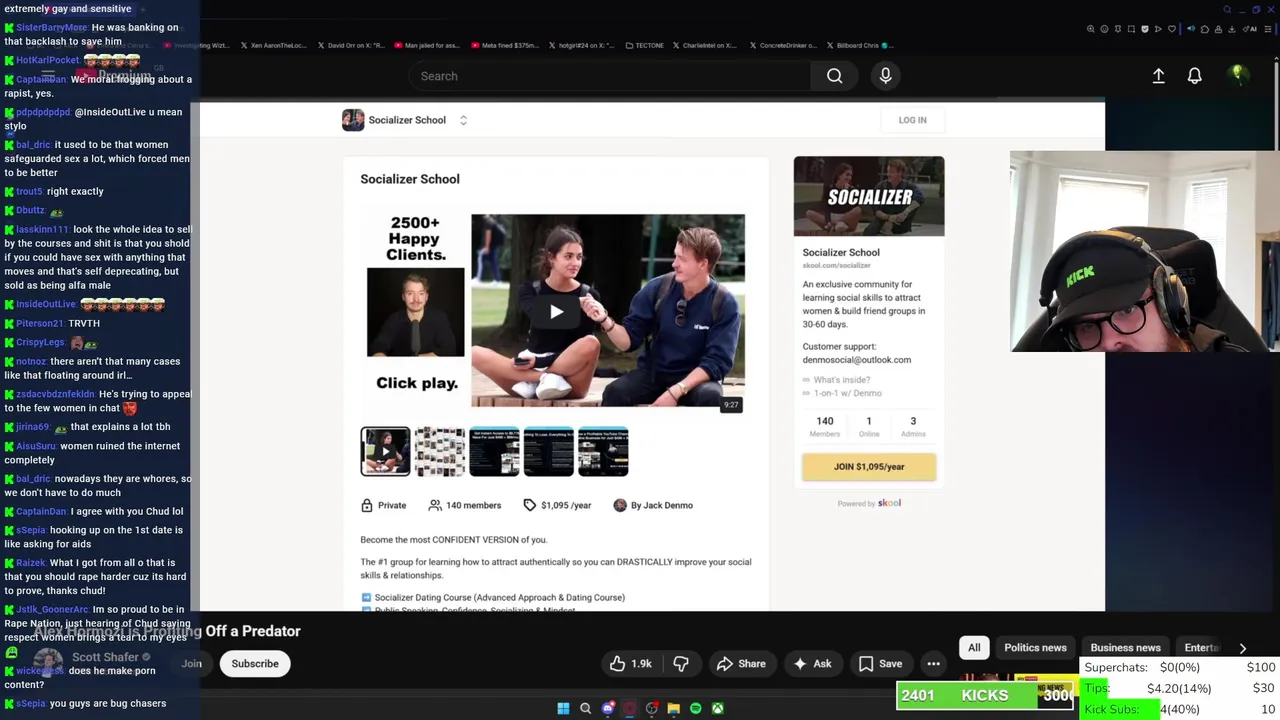Screen dimensions: 1280x720
Task: Click into the YouTube Search field
Action: tap(610, 76)
